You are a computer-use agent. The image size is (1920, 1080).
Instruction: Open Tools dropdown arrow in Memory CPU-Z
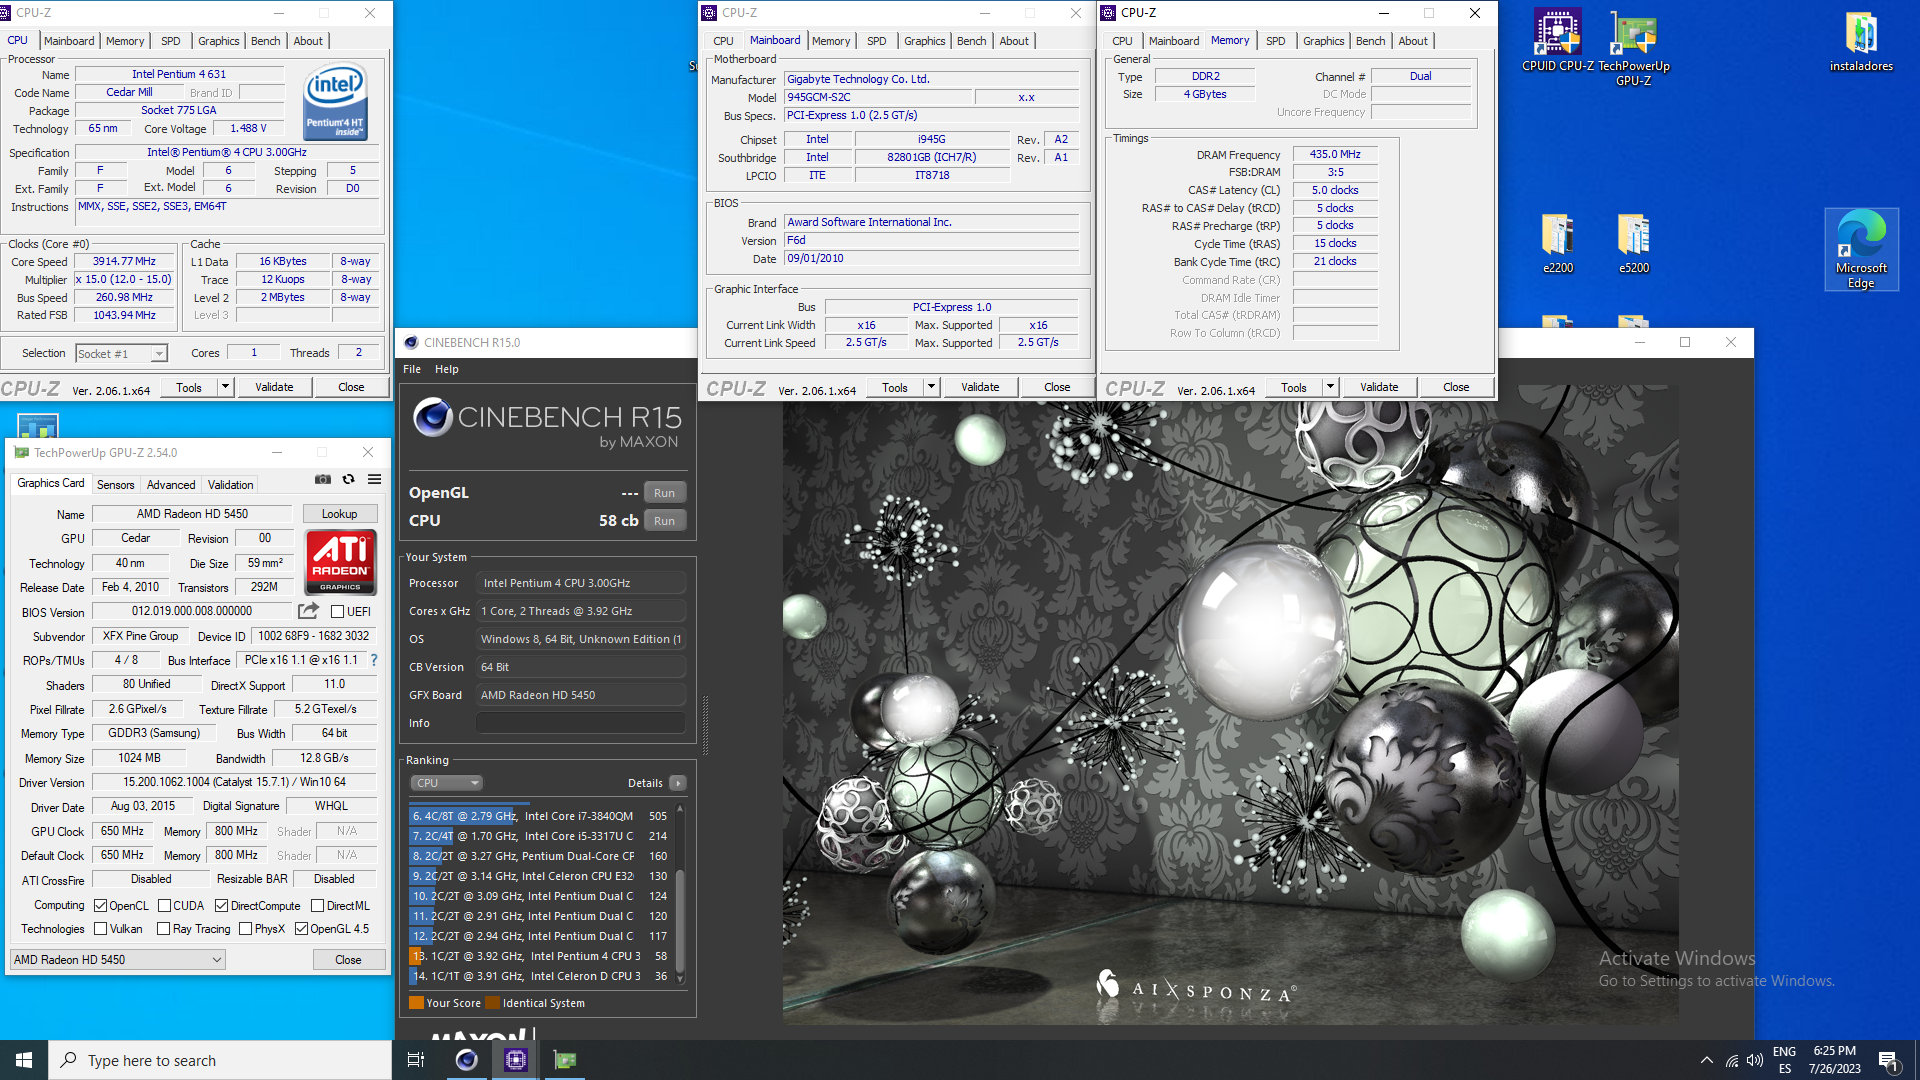coord(1330,387)
